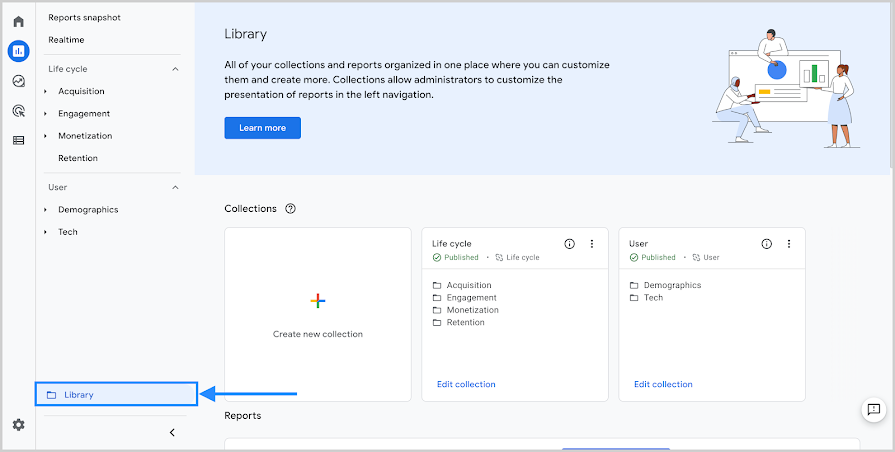The height and width of the screenshot is (452, 895).
Task: Click linked User label in card
Action: point(705,257)
